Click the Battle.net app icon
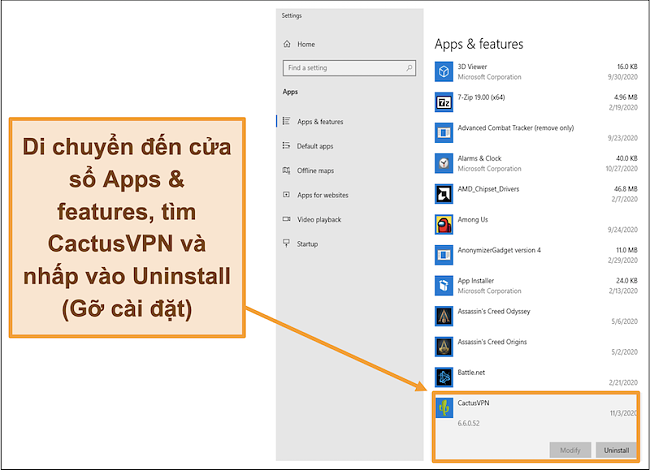 [444, 377]
